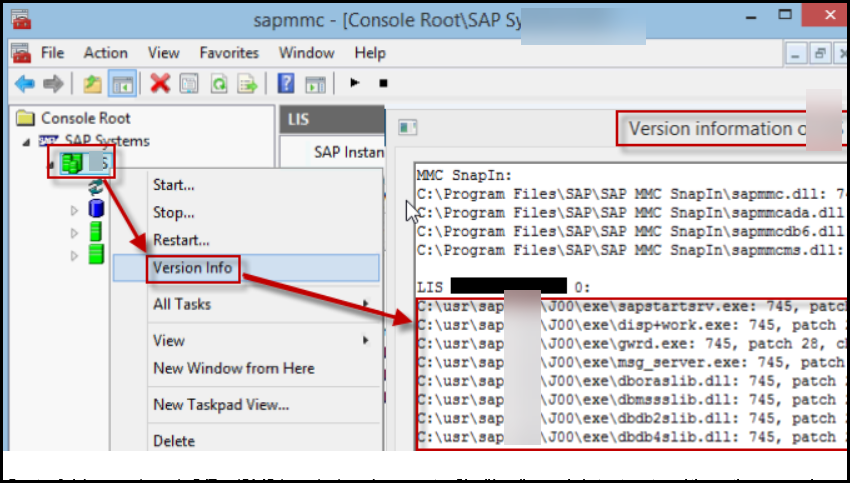
Task: Collapse the SAP Systems tree node
Action: [26, 142]
